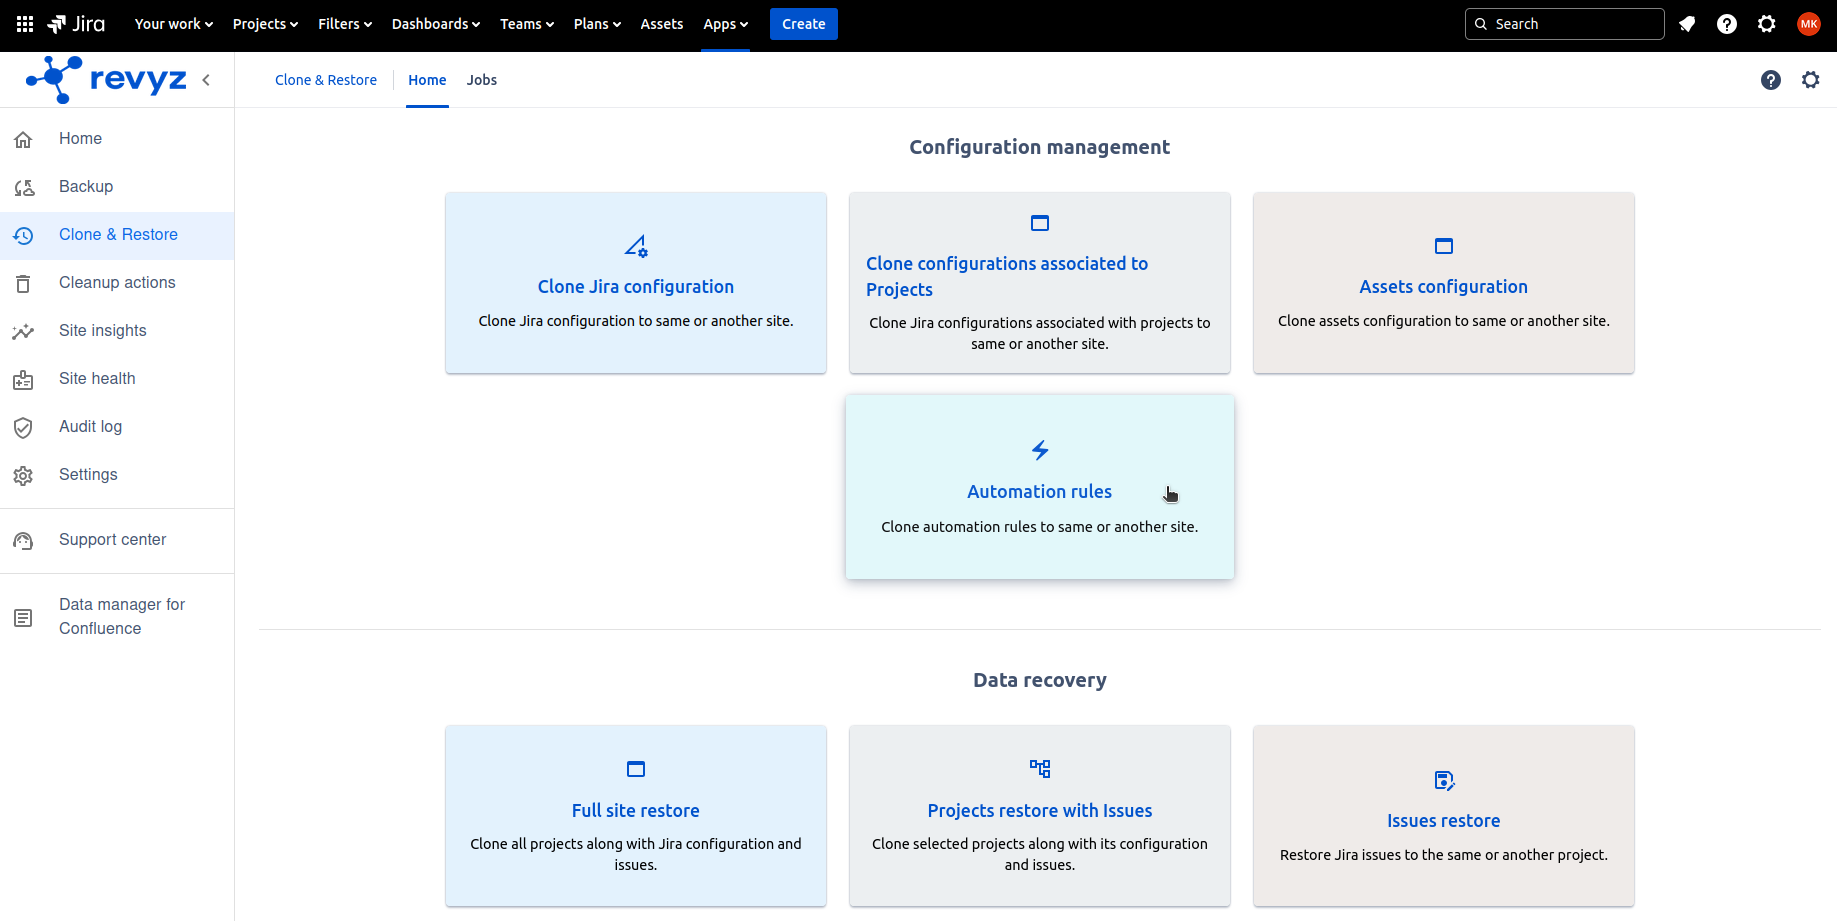Click the notifications icon in top bar

1687,24
